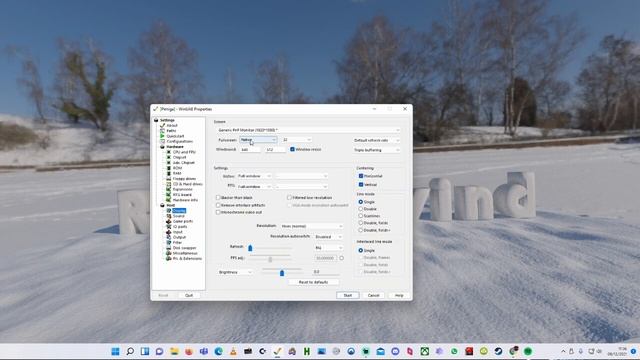The width and height of the screenshot is (640, 360).
Task: Select the highlighted Display tree item
Action: [x=179, y=211]
